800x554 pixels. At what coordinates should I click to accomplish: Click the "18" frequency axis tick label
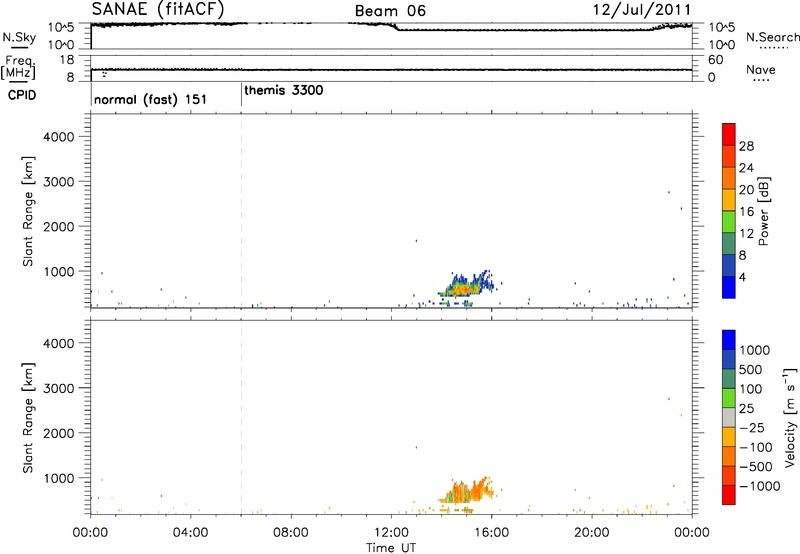click(x=67, y=60)
